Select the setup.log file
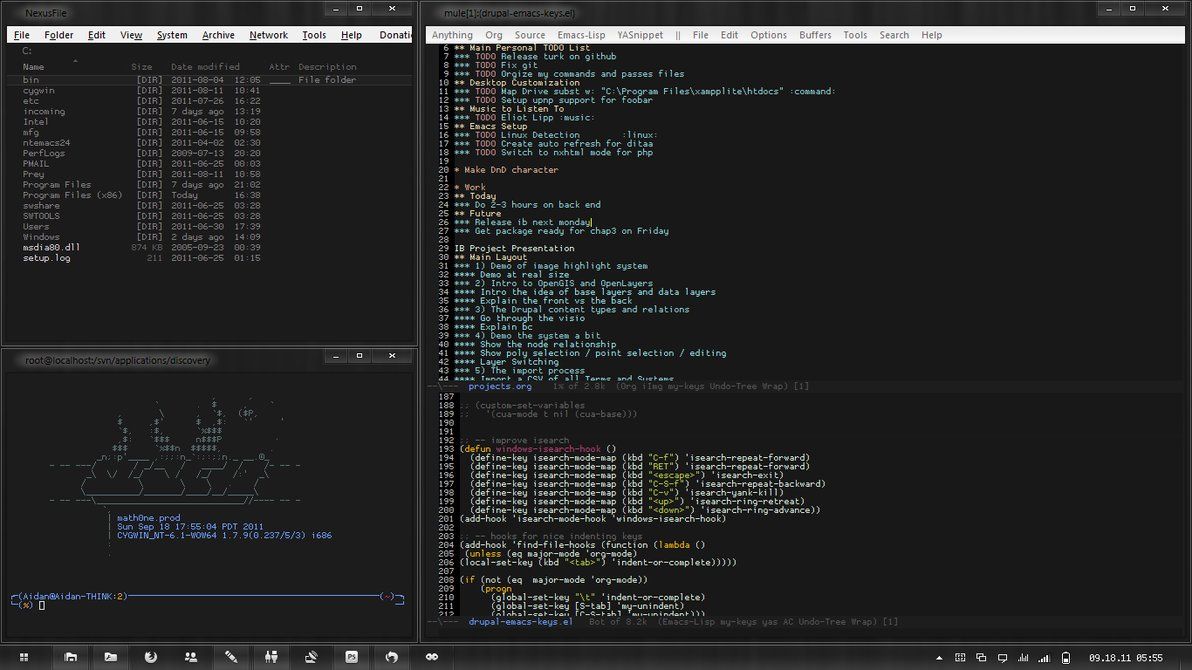This screenshot has height=670, width=1192. (x=47, y=258)
